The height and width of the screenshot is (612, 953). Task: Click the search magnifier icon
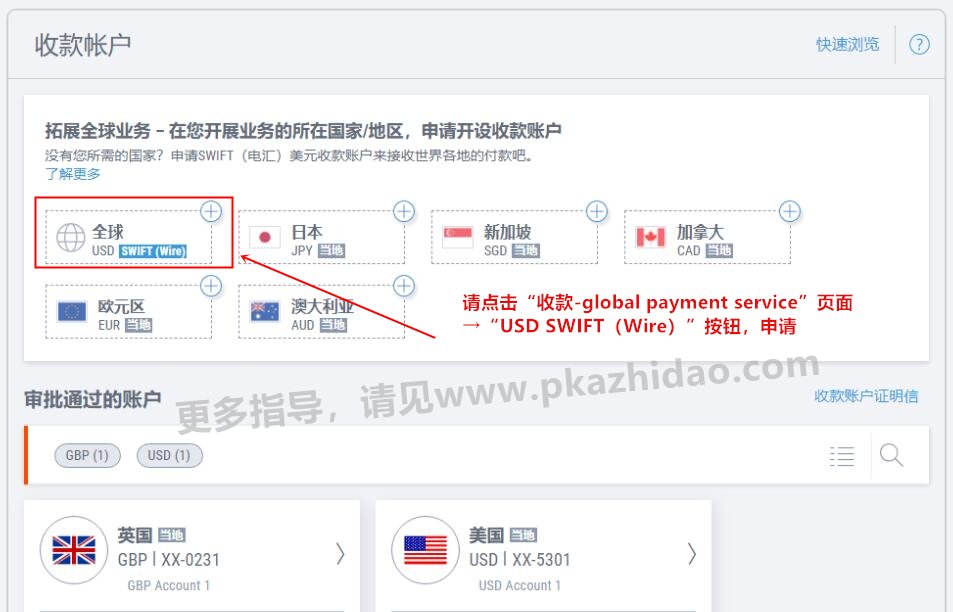891,455
